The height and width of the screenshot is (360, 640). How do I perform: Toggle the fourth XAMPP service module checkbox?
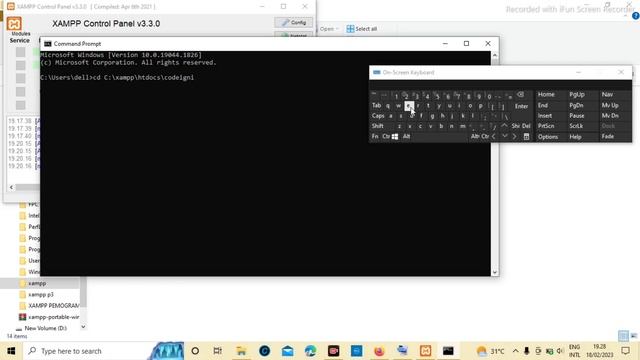[x=20, y=91]
